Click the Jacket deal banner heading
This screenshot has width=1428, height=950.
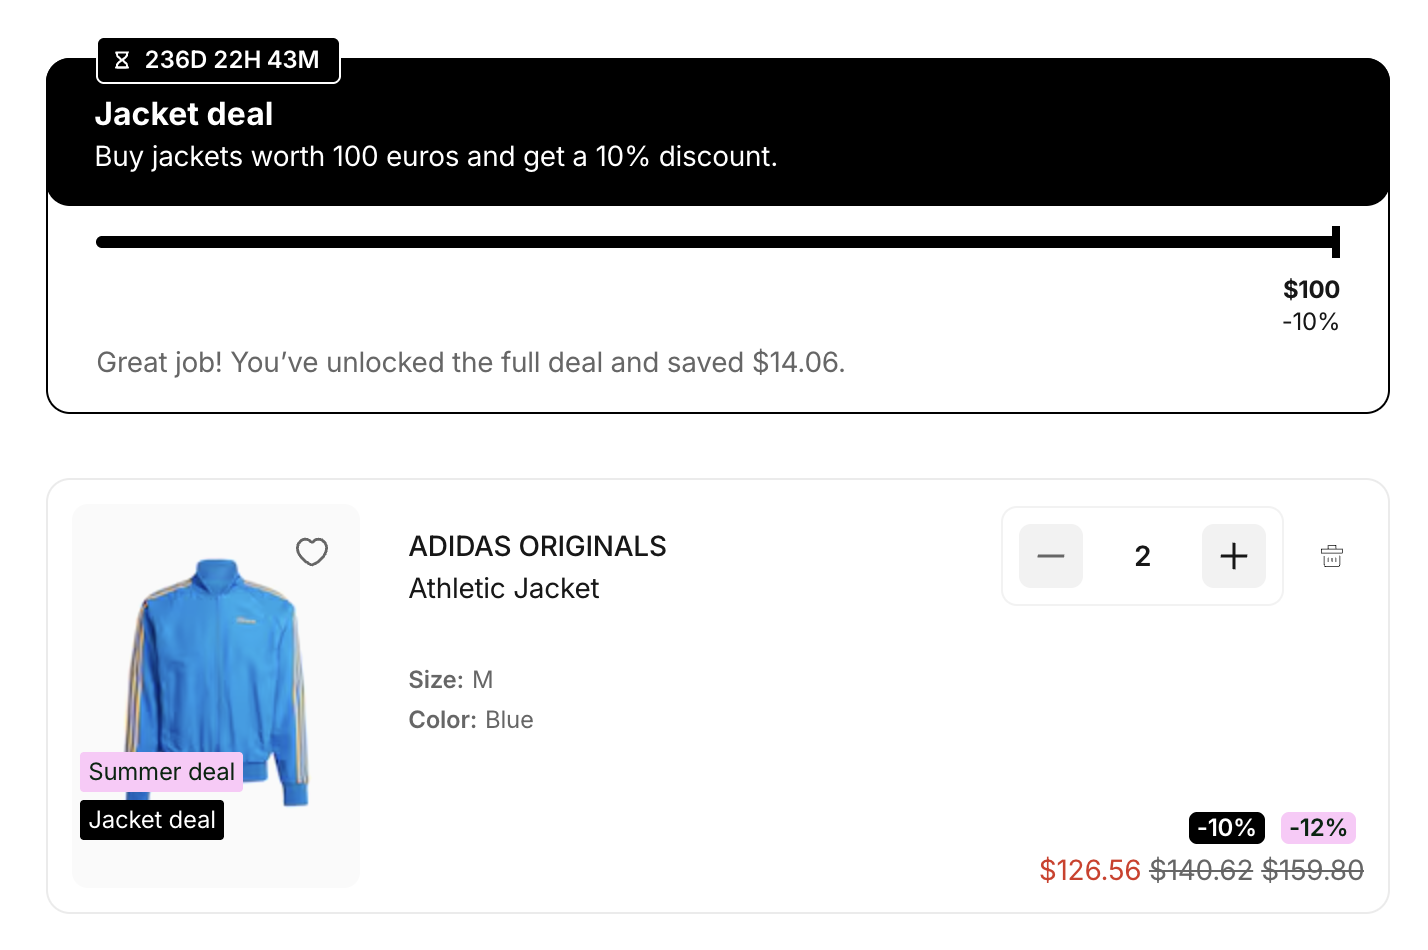pyautogui.click(x=184, y=114)
